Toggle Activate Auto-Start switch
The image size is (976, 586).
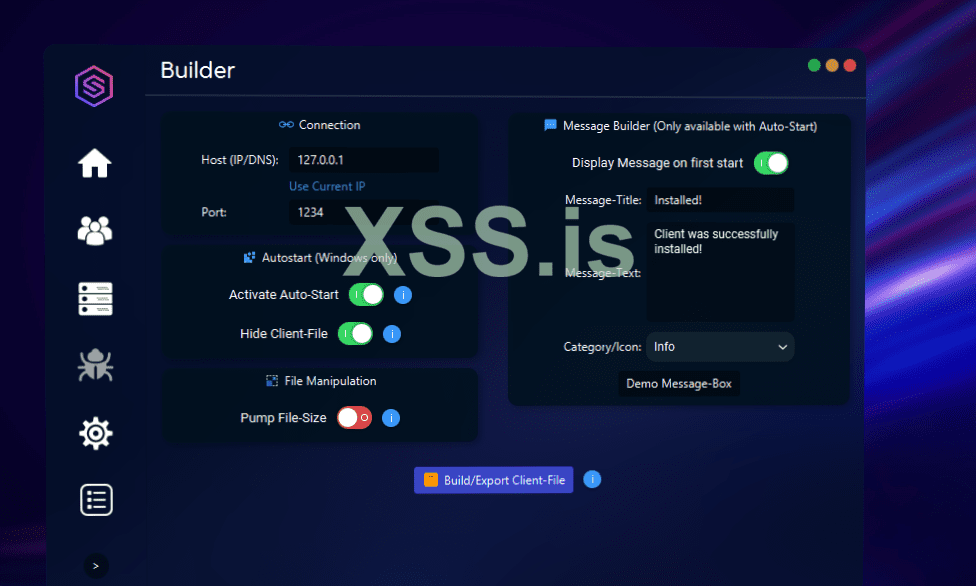pyautogui.click(x=366, y=295)
